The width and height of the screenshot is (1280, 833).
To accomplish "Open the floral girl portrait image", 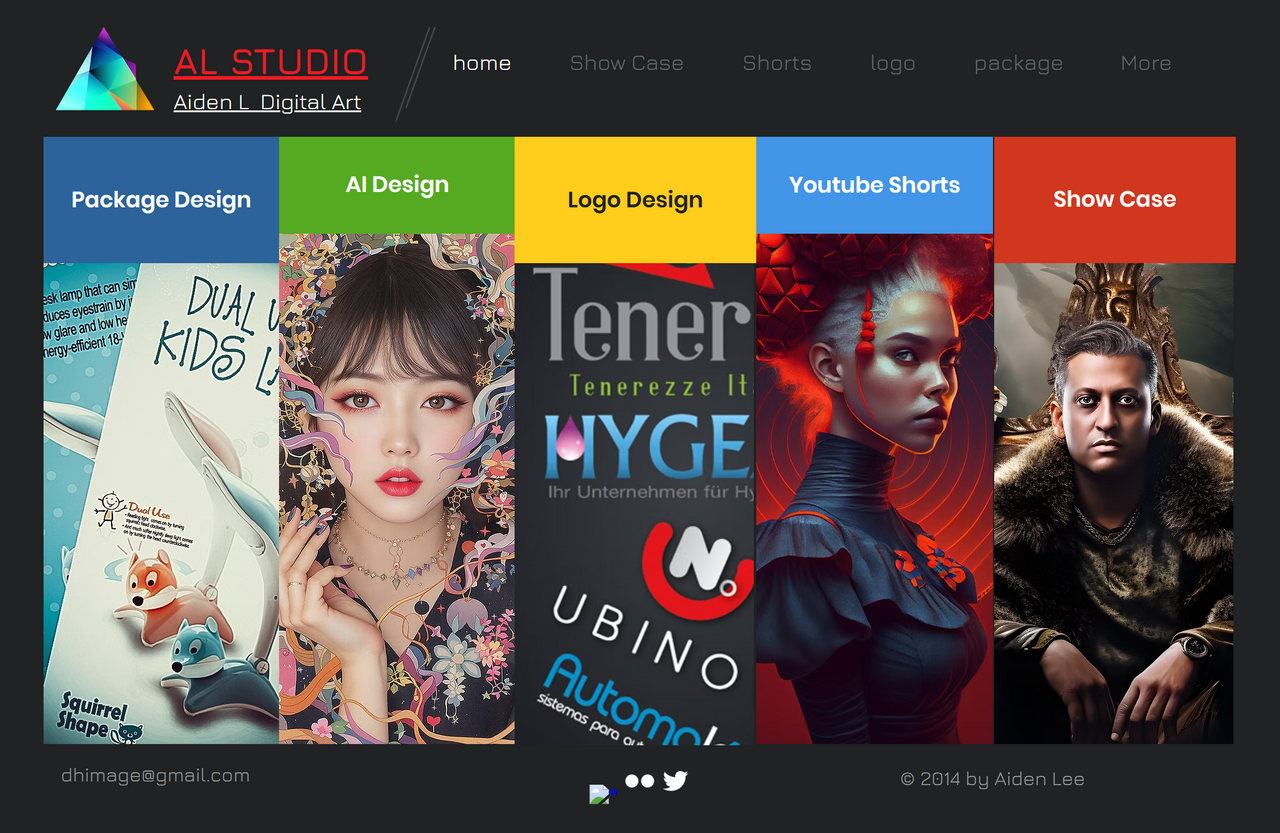I will 397,488.
